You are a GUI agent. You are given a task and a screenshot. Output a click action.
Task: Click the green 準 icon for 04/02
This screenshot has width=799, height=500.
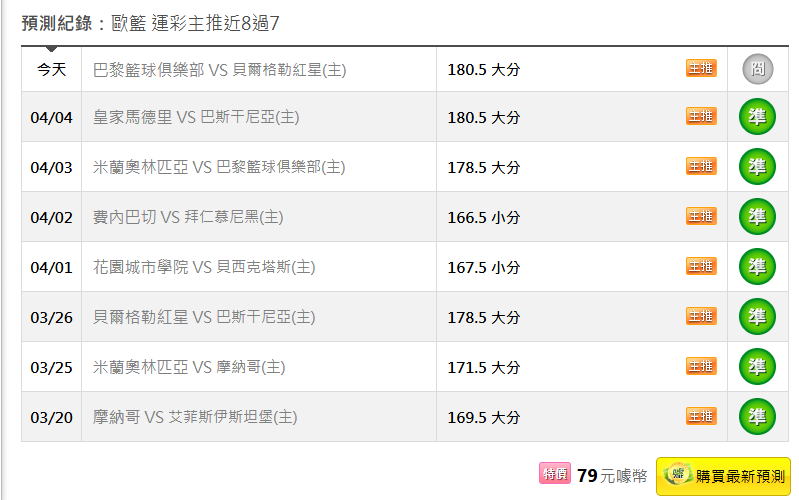[757, 217]
